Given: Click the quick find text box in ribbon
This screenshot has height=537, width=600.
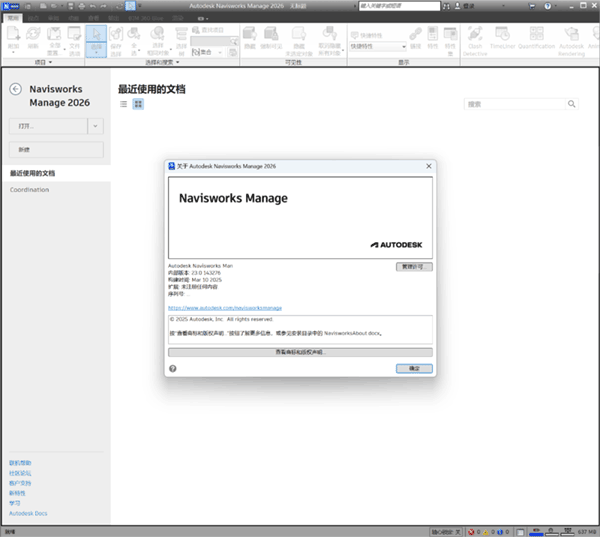Looking at the screenshot, I should pos(210,41).
